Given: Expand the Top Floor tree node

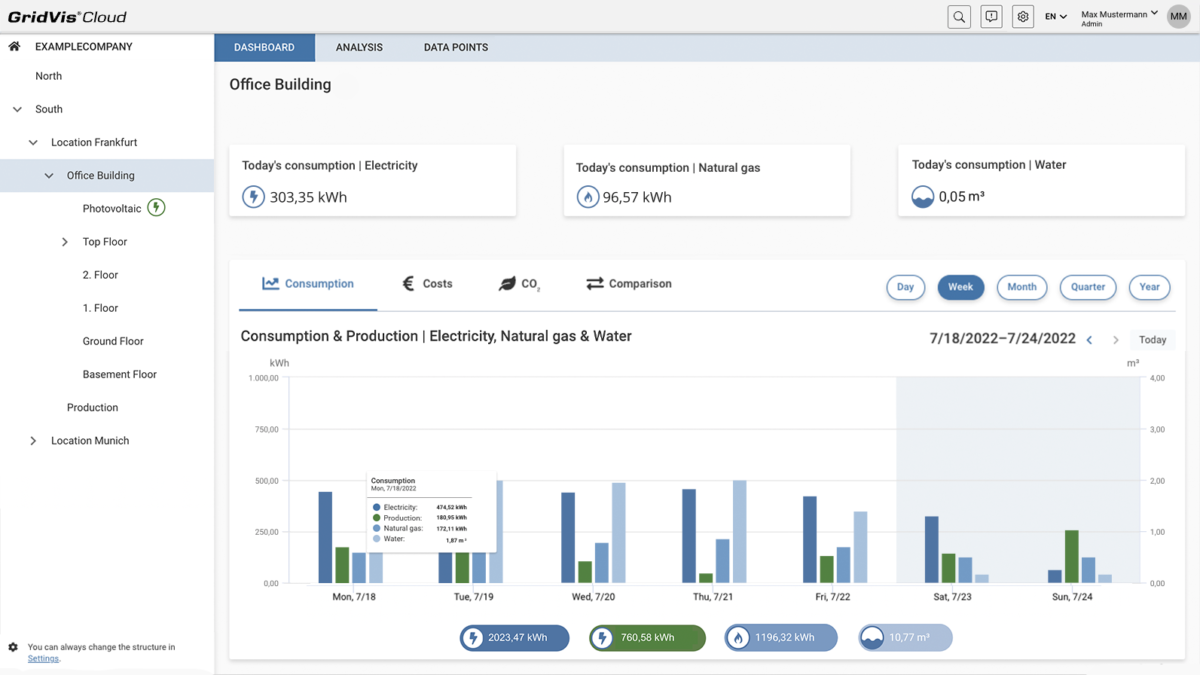Looking at the screenshot, I should pyautogui.click(x=65, y=242).
